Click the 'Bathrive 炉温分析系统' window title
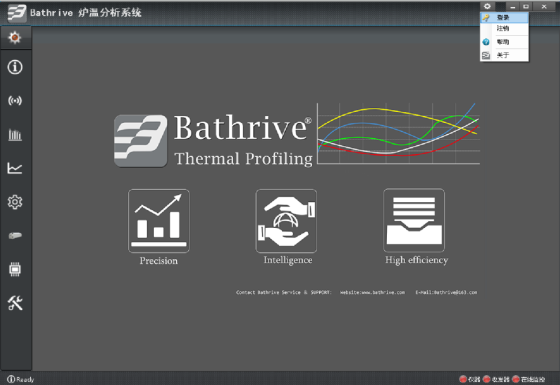Viewport: 560px width, 385px height. (86, 13)
